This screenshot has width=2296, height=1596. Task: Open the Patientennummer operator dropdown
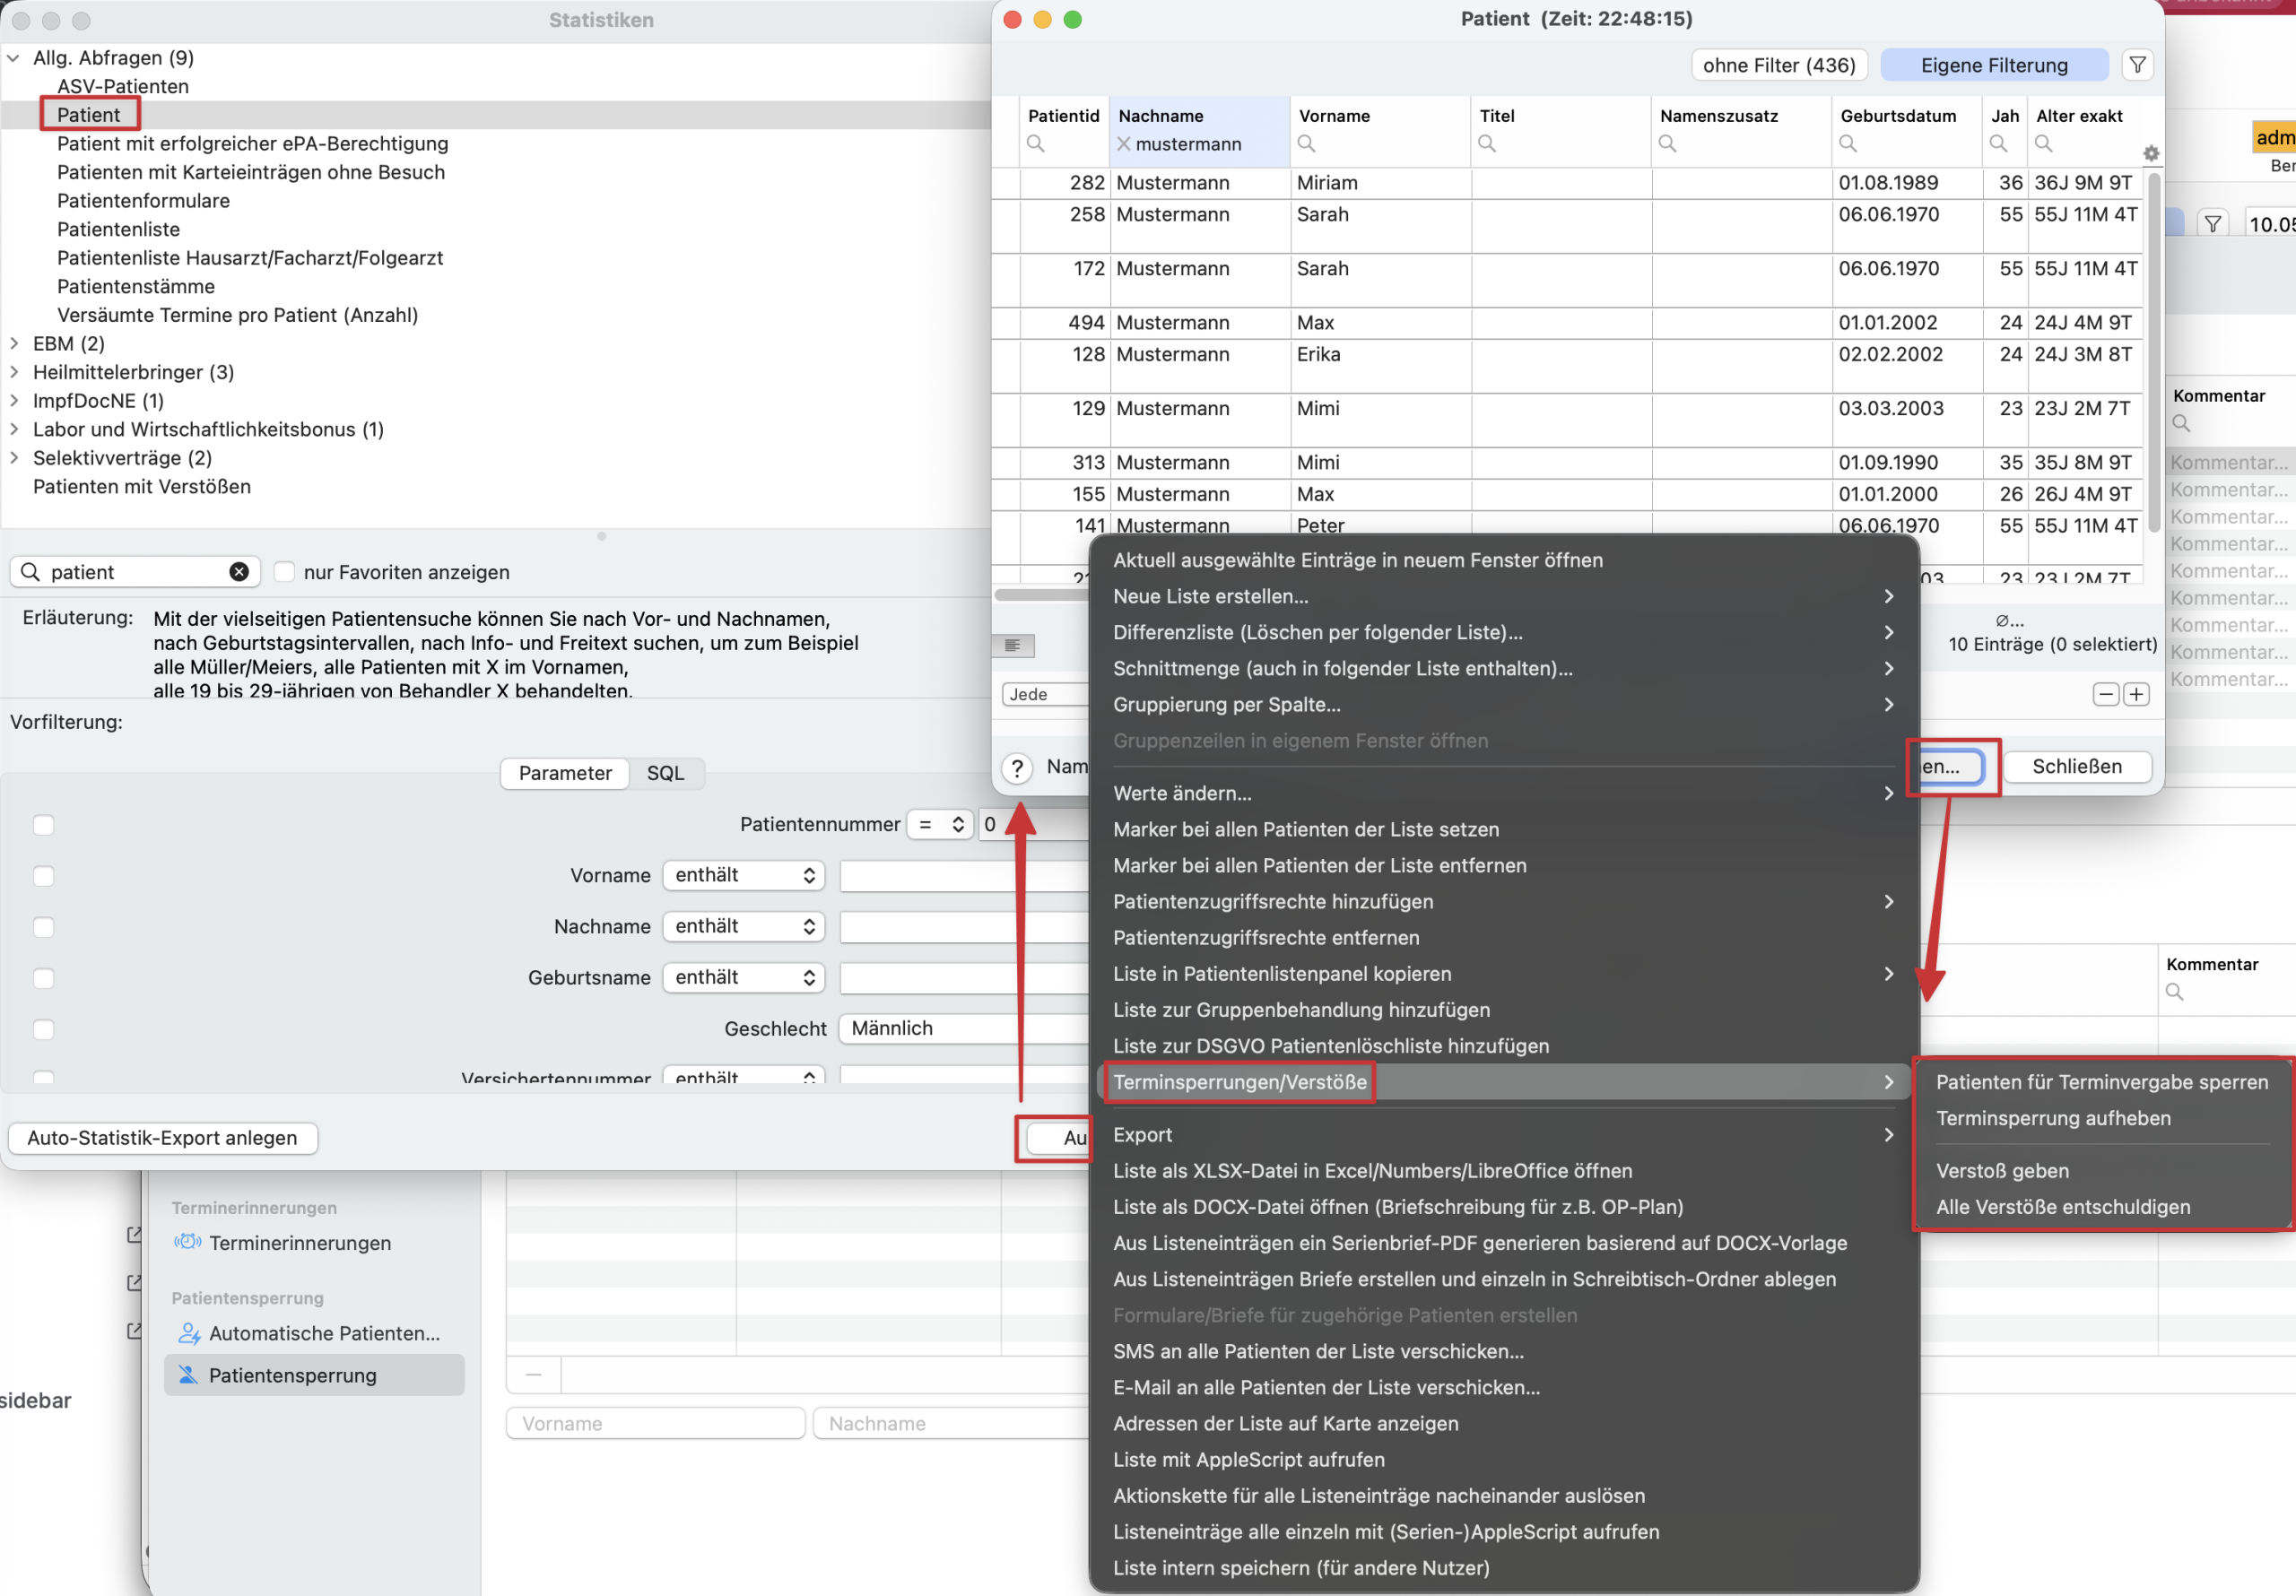pos(939,824)
